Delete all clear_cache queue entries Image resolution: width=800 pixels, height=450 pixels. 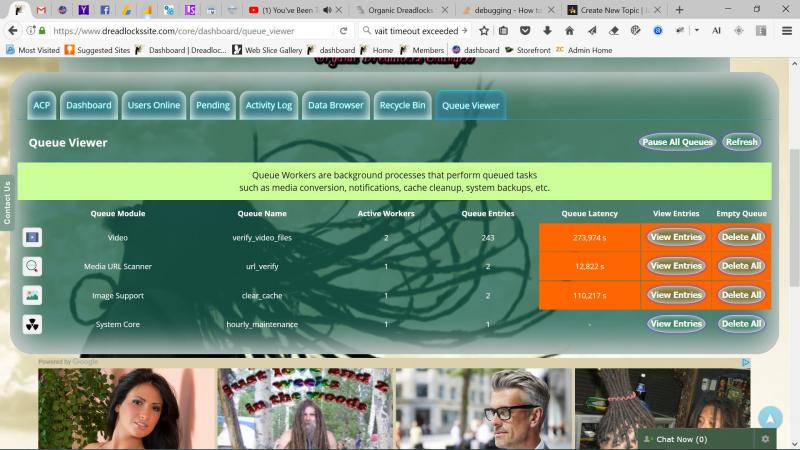coord(741,295)
